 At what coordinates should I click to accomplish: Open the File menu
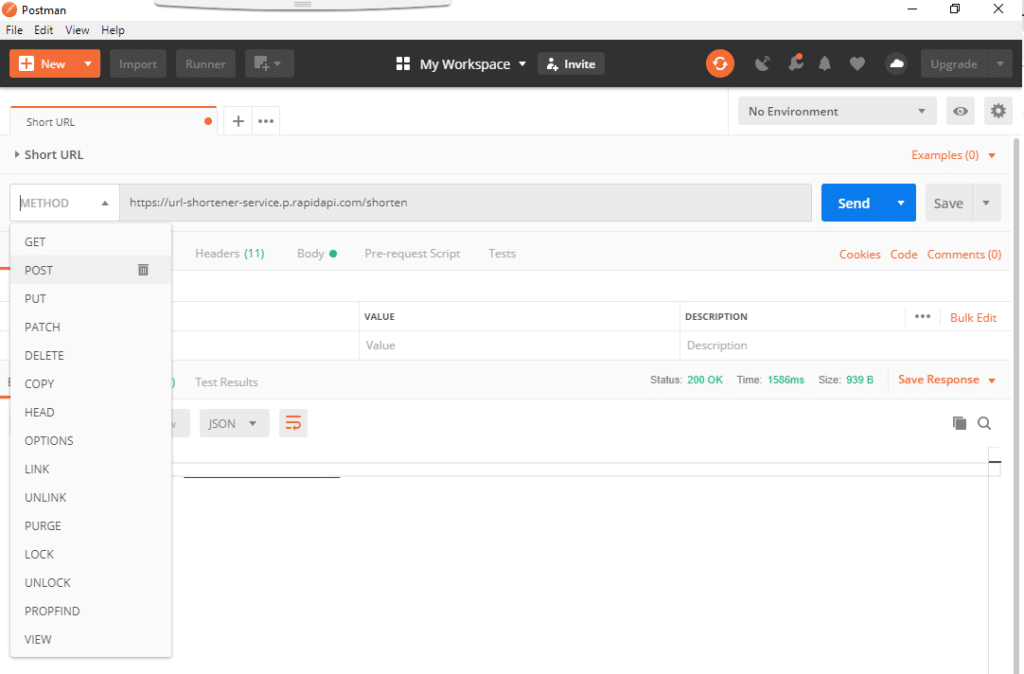(14, 30)
